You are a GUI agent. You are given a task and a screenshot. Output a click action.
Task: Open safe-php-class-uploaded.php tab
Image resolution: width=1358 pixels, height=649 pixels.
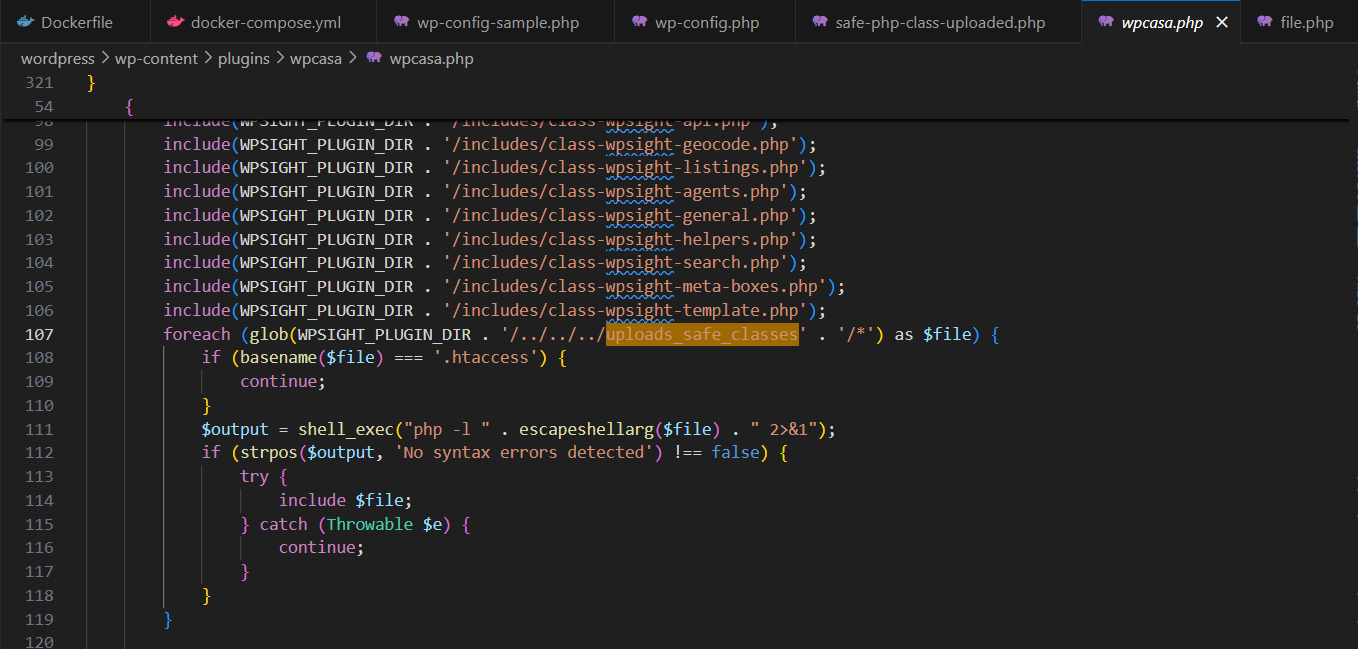(x=938, y=22)
